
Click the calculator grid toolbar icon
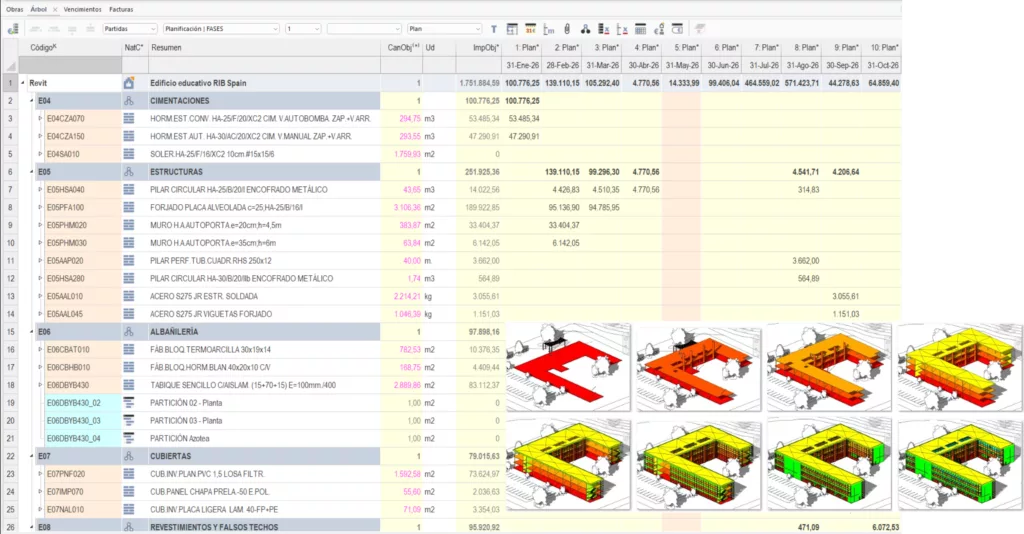click(641, 29)
